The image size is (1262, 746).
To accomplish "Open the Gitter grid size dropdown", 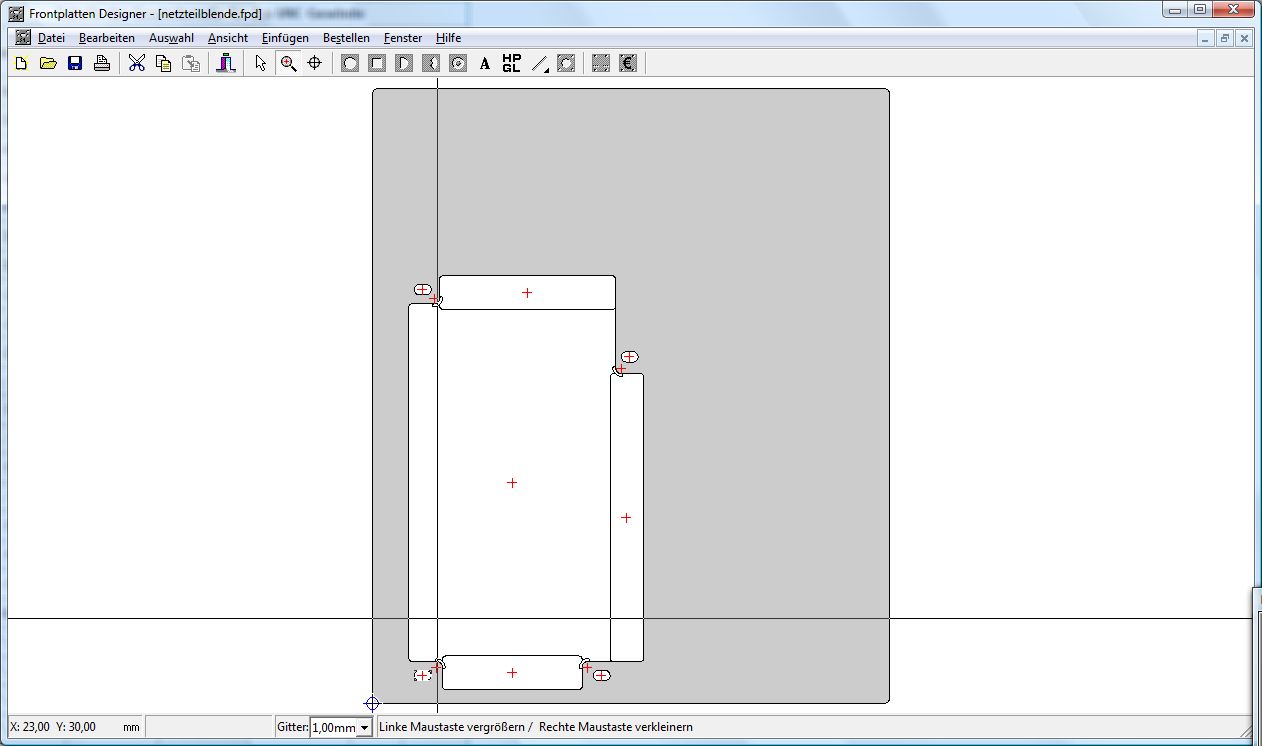I will (365, 728).
